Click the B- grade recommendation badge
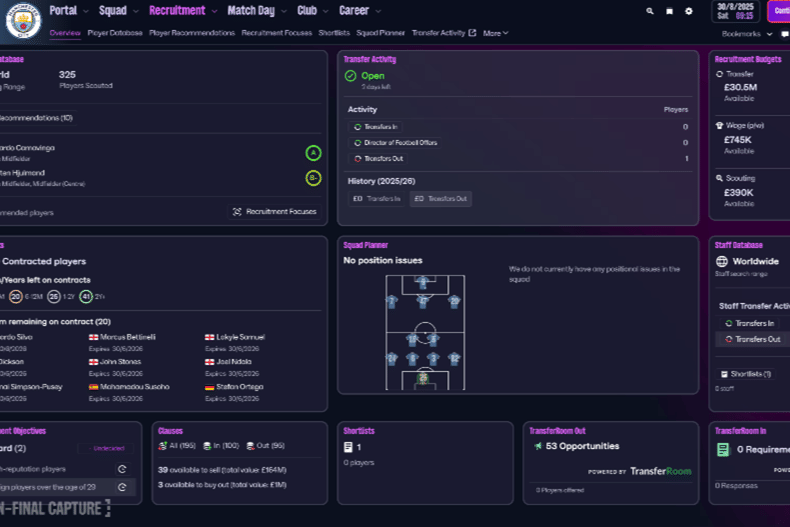Screen dimensions: 790x527 pos(313,178)
